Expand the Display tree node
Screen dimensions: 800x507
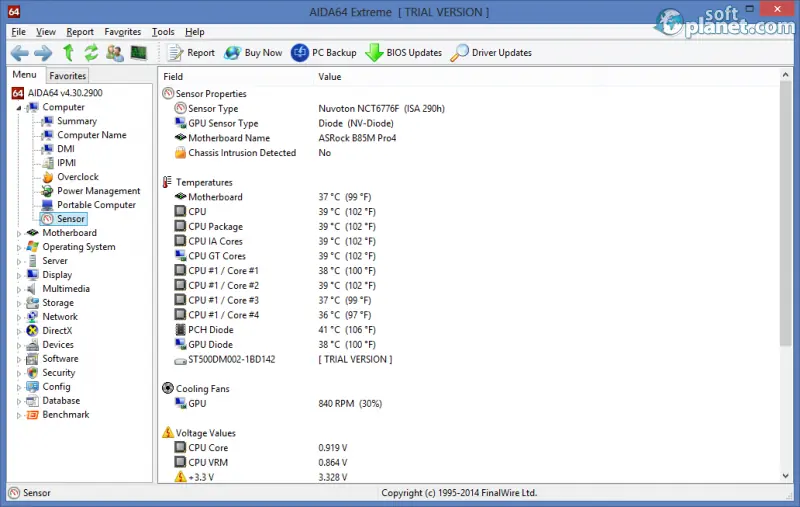click(x=19, y=275)
